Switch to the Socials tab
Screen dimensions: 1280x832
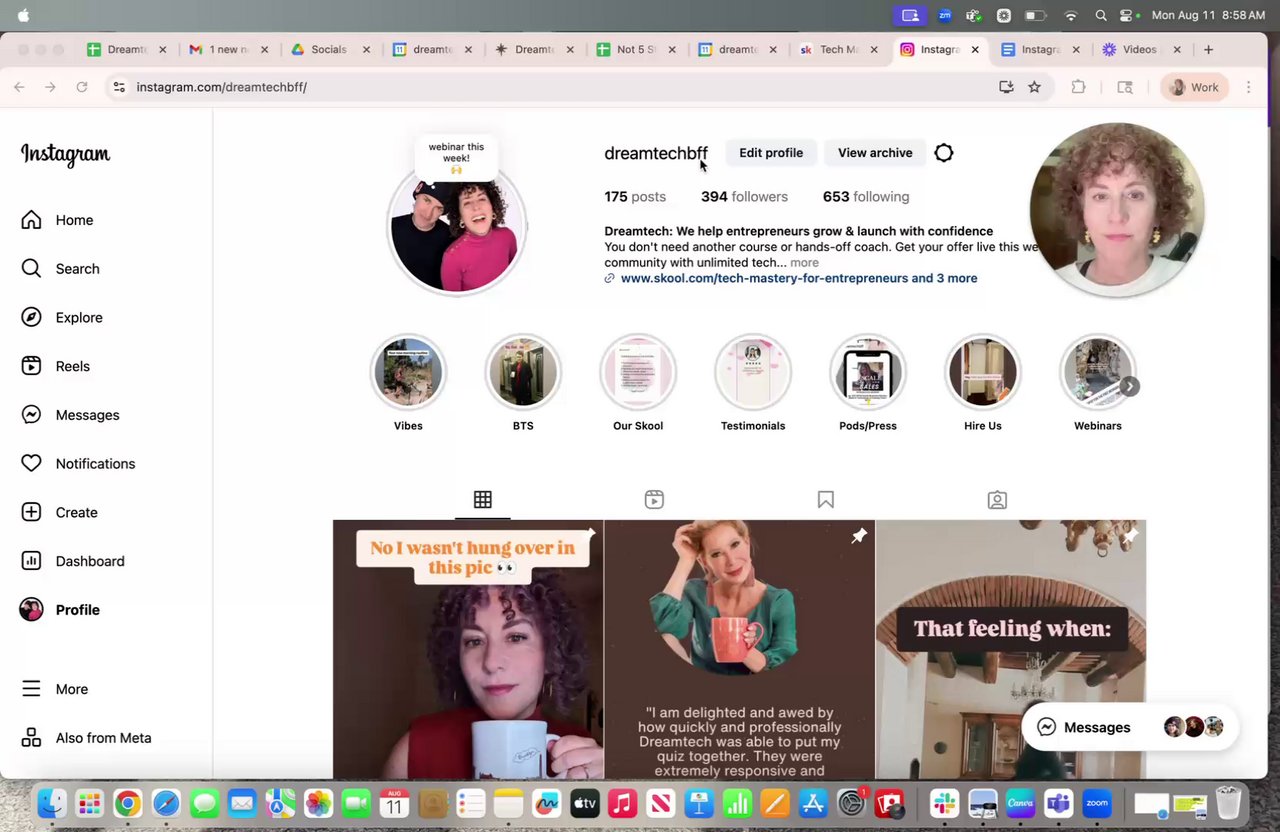pyautogui.click(x=329, y=49)
